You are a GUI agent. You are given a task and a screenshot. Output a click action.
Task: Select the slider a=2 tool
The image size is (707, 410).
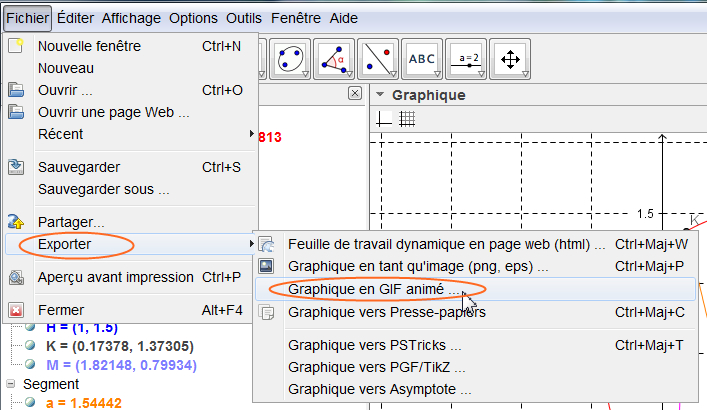466,59
